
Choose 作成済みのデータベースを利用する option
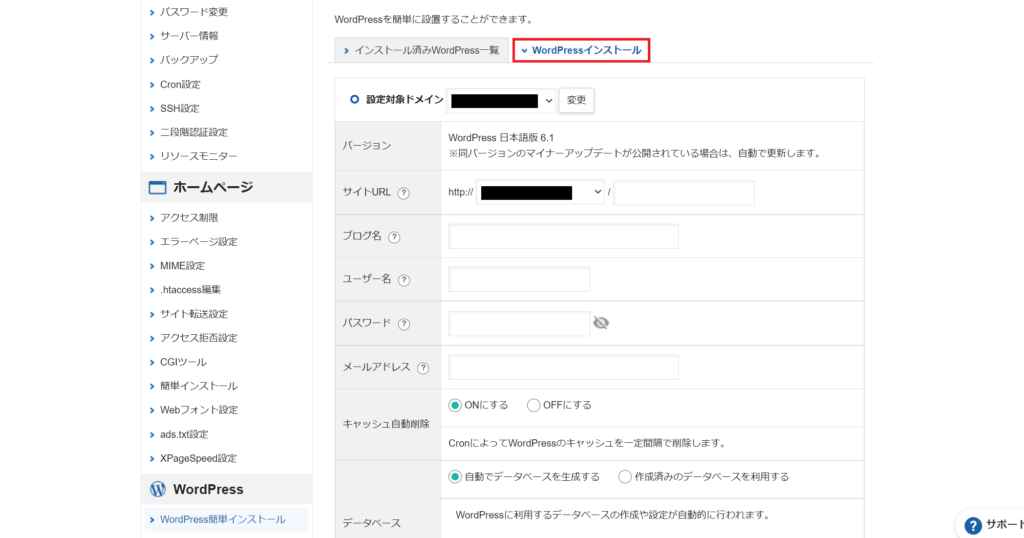click(x=625, y=477)
